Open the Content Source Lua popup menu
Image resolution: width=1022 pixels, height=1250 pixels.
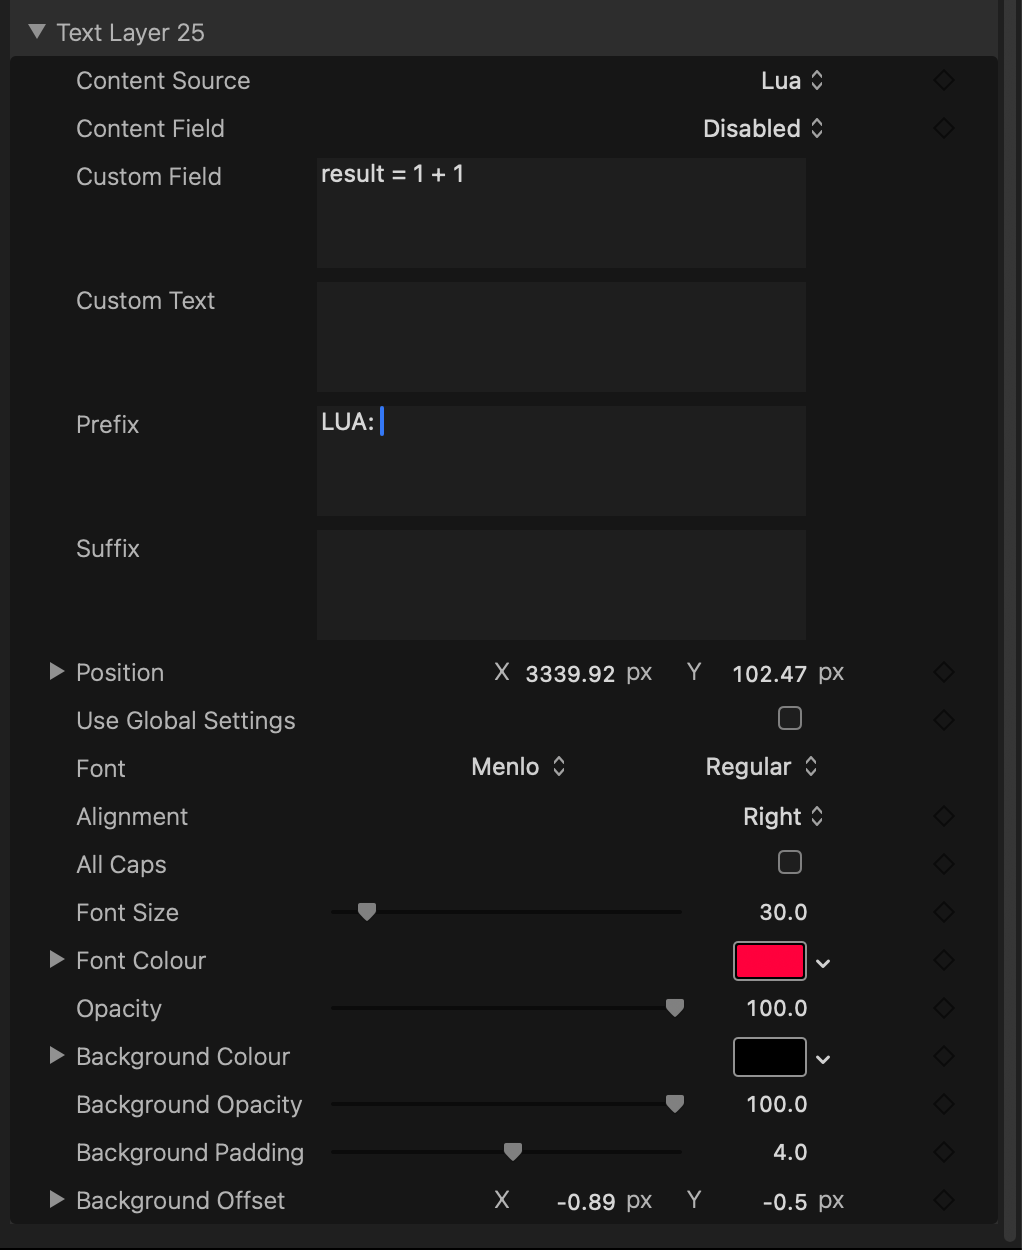tap(792, 81)
